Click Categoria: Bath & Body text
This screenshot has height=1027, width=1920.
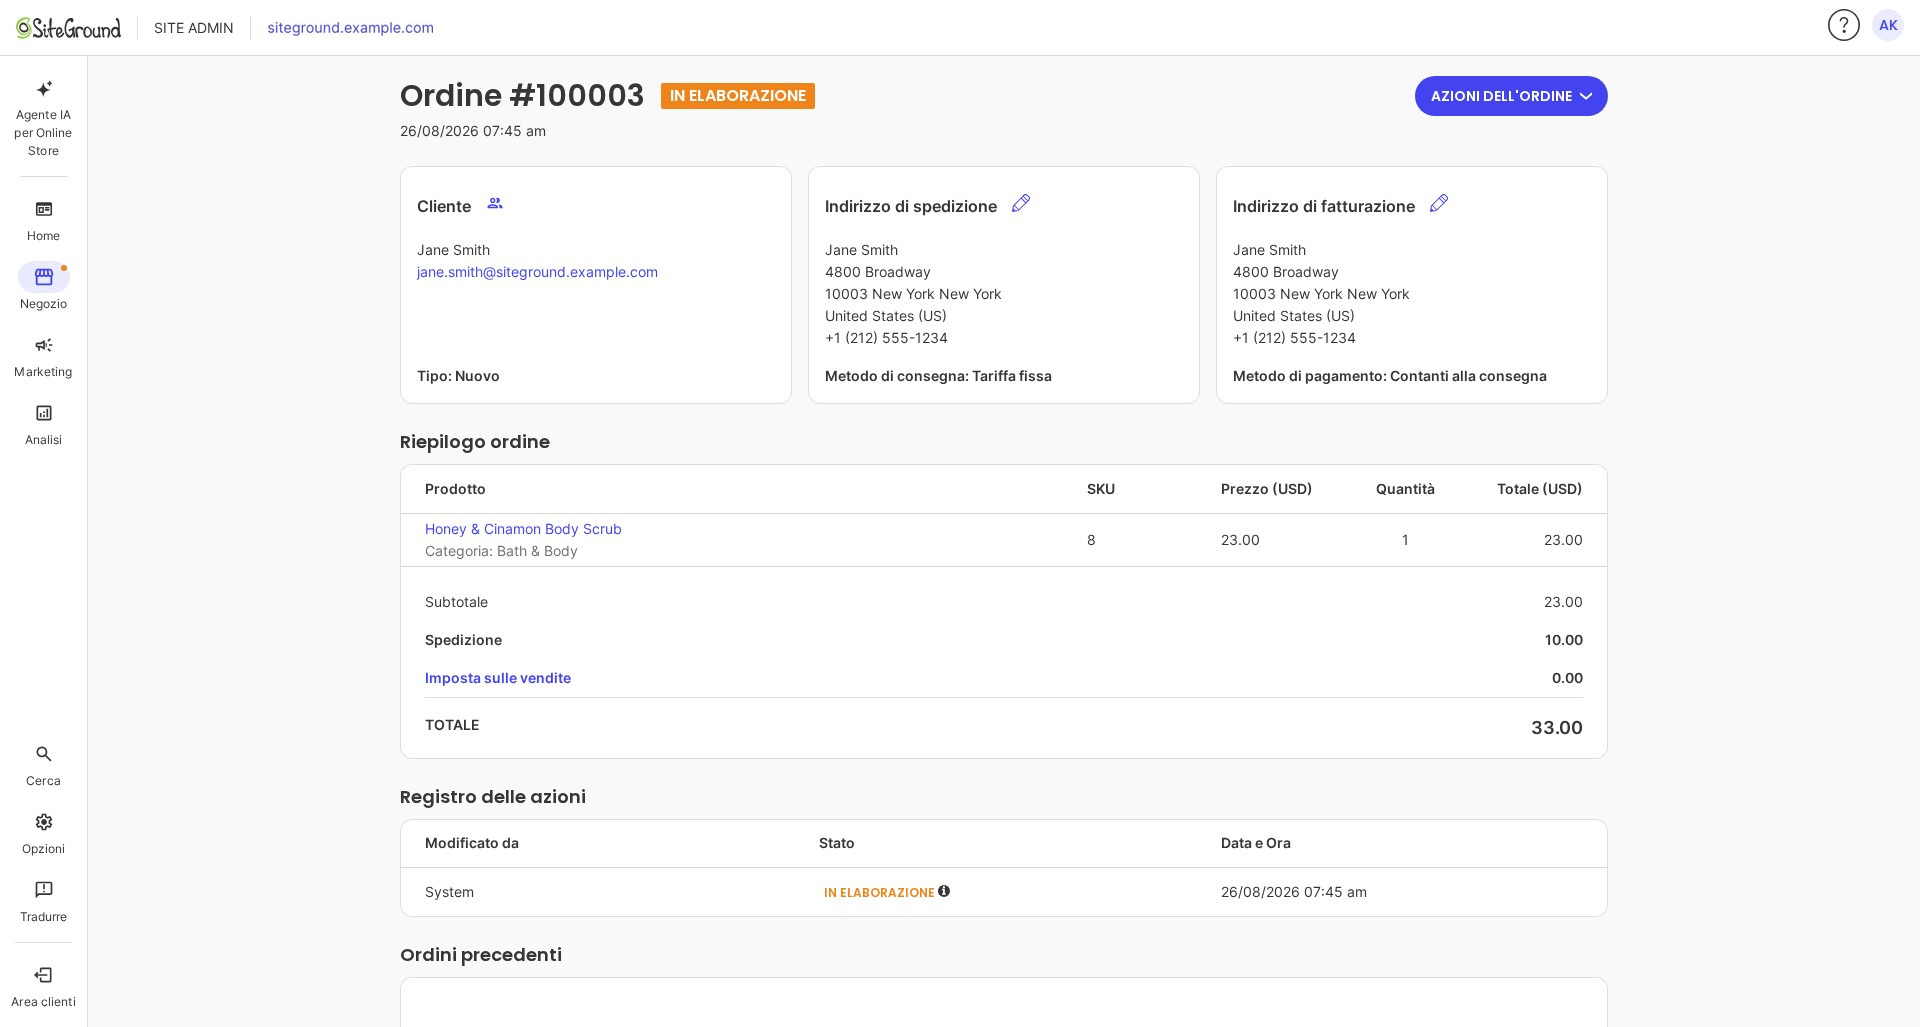(501, 551)
